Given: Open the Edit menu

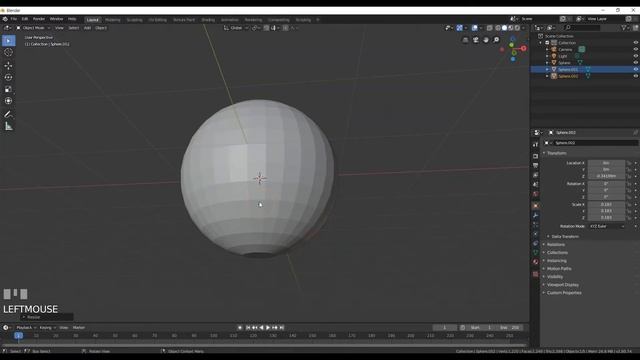Looking at the screenshot, I should [x=25, y=19].
